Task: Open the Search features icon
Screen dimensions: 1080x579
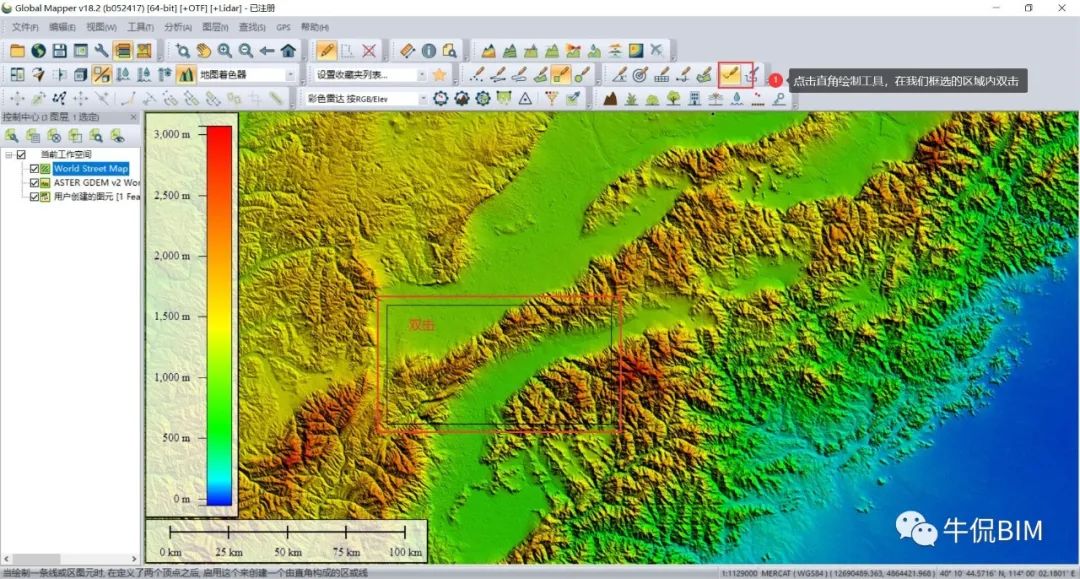Action: tap(450, 50)
